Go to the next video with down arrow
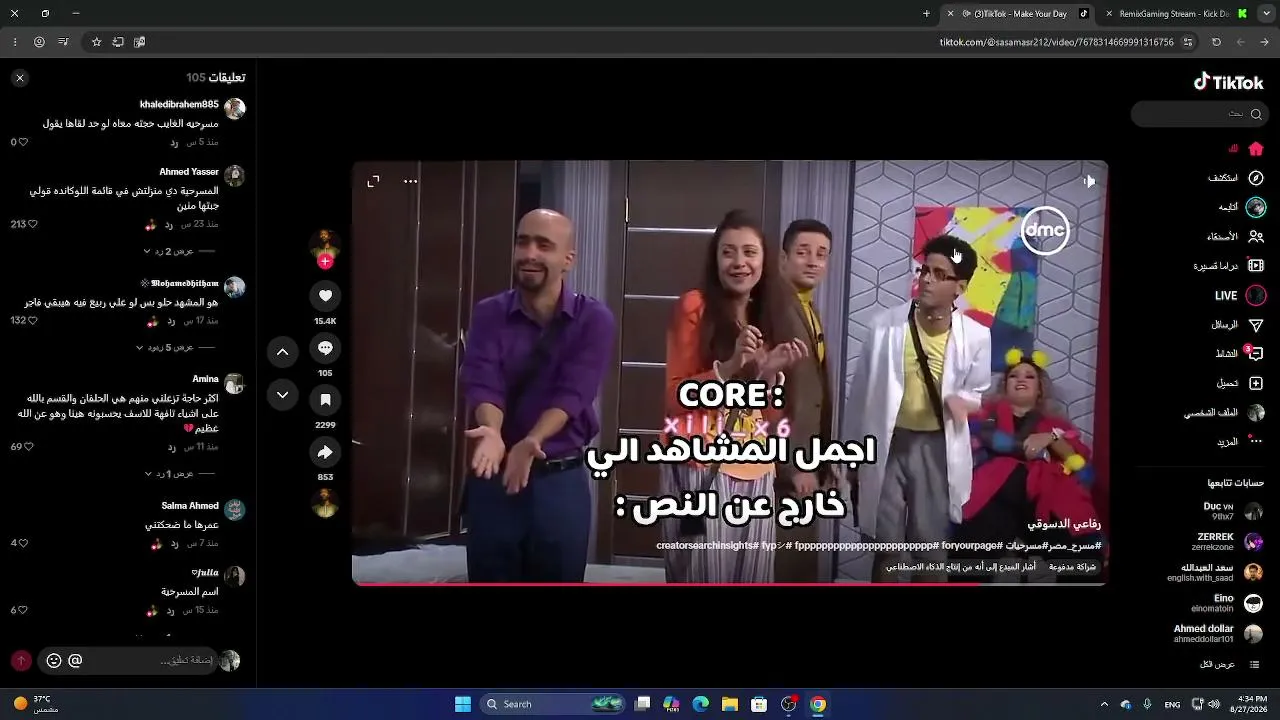Viewport: 1280px width, 720px height. [283, 395]
